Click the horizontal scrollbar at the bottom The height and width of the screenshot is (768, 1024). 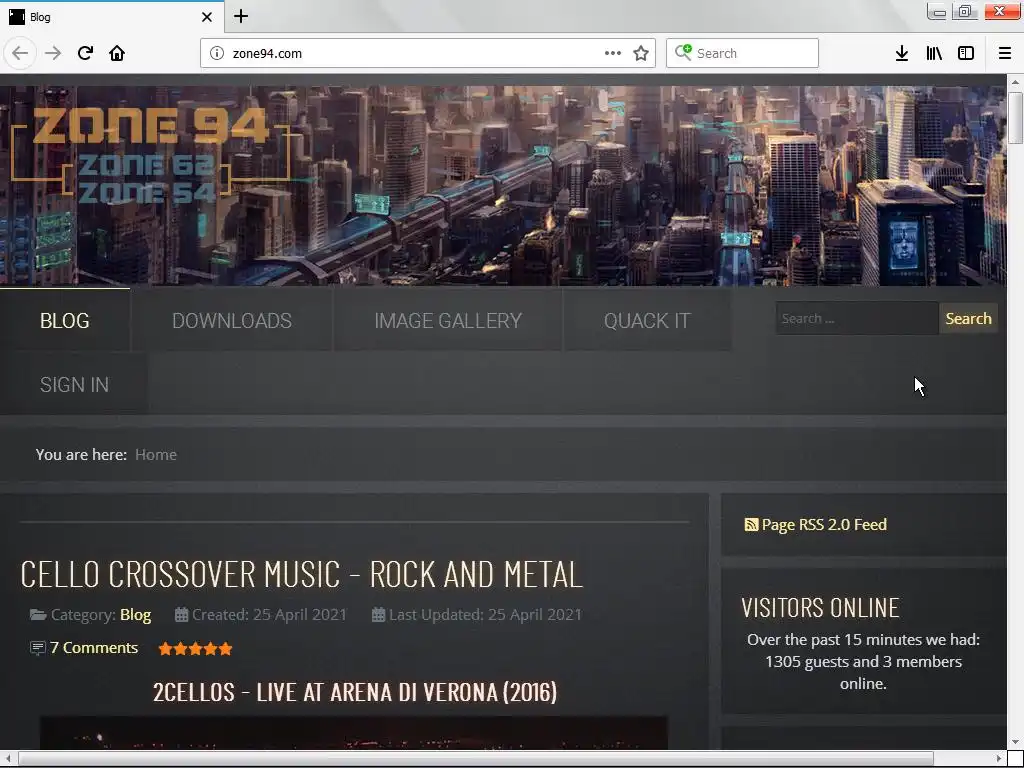[476, 758]
